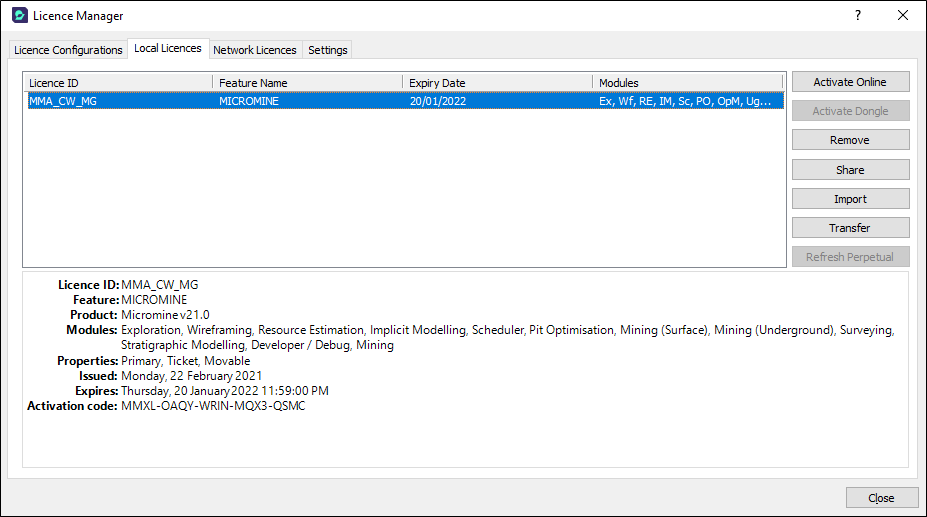This screenshot has width=927, height=517.
Task: Click the MICROMINE feature name cell
Action: click(x=249, y=101)
